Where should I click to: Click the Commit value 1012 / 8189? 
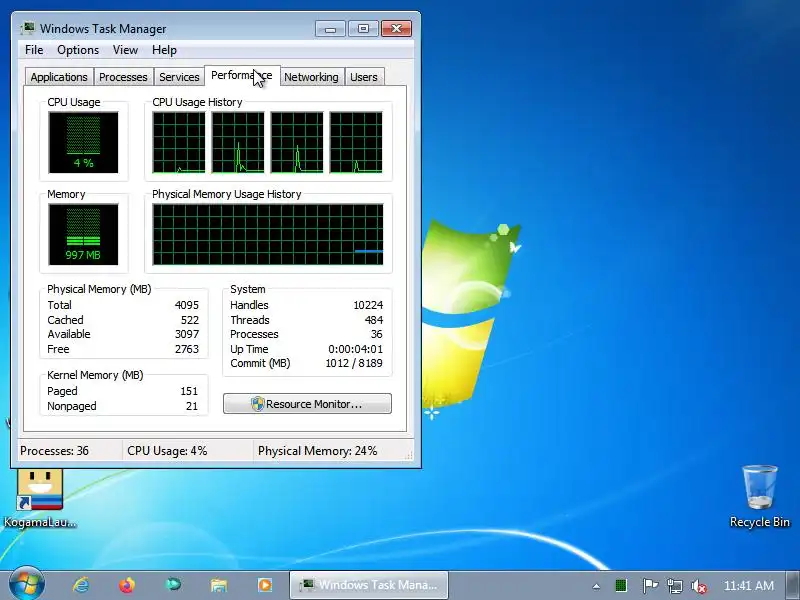click(x=354, y=363)
